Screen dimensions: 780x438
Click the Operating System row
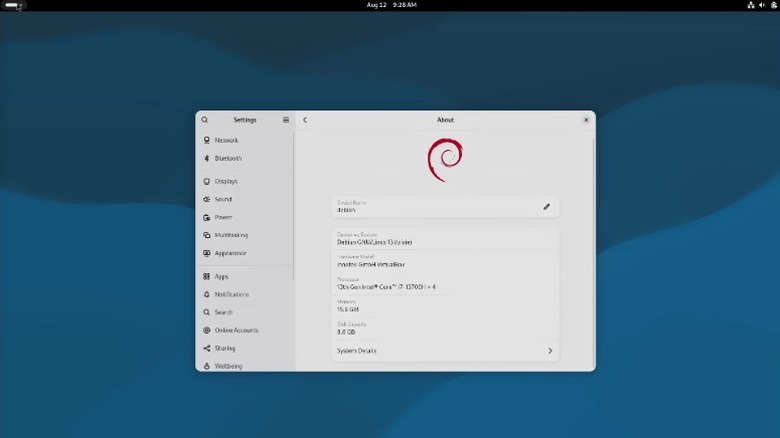point(445,238)
